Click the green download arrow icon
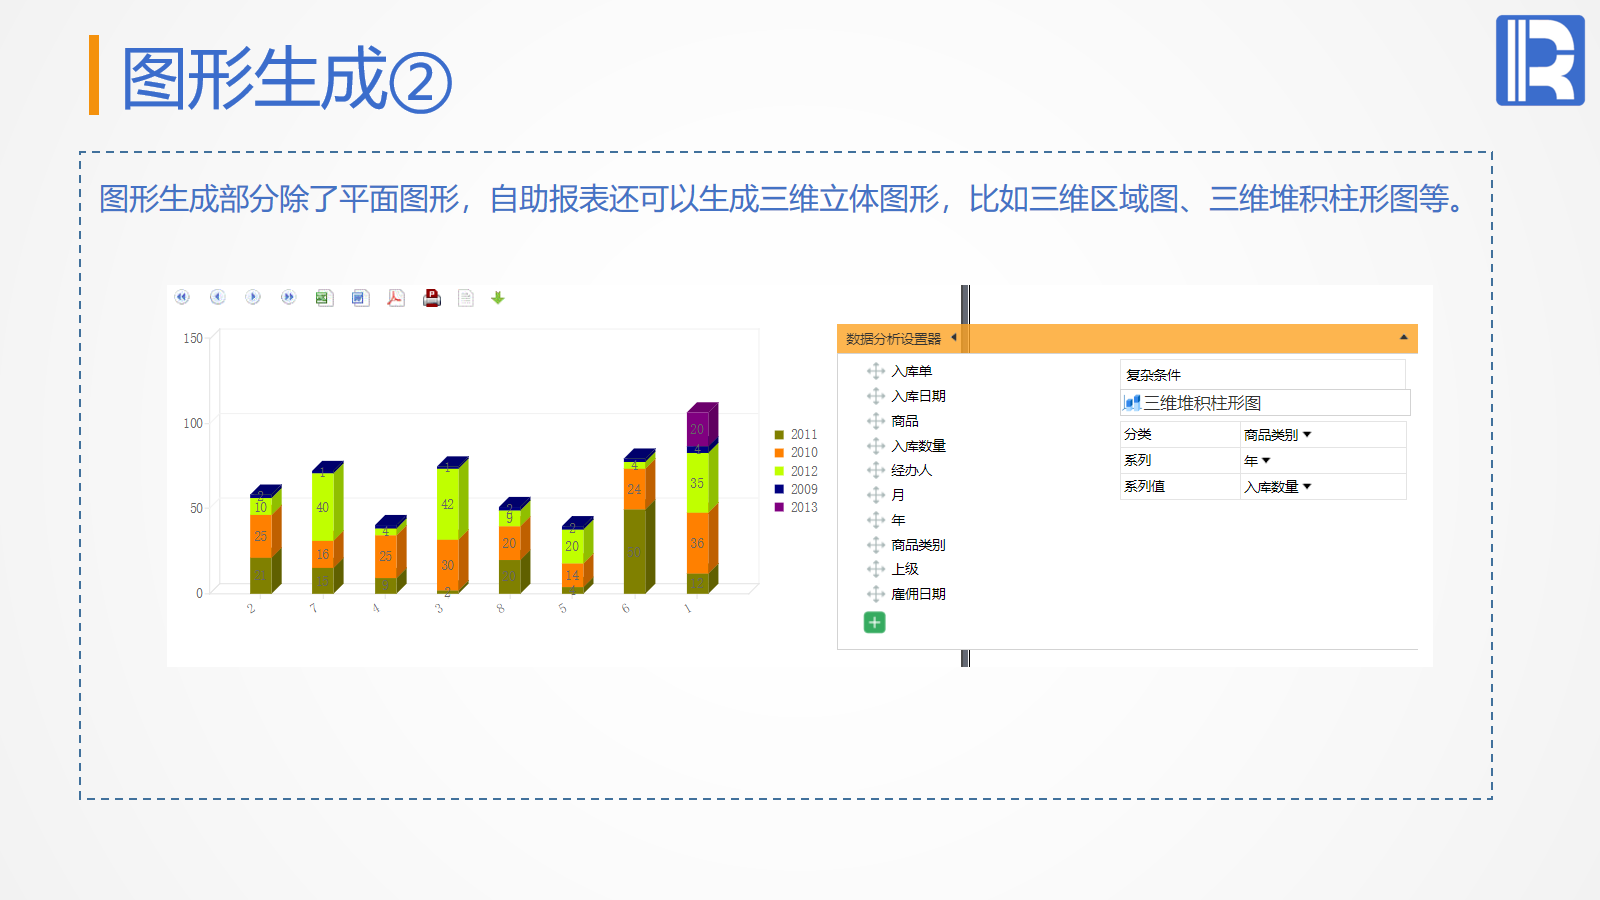1600x900 pixels. pos(498,298)
